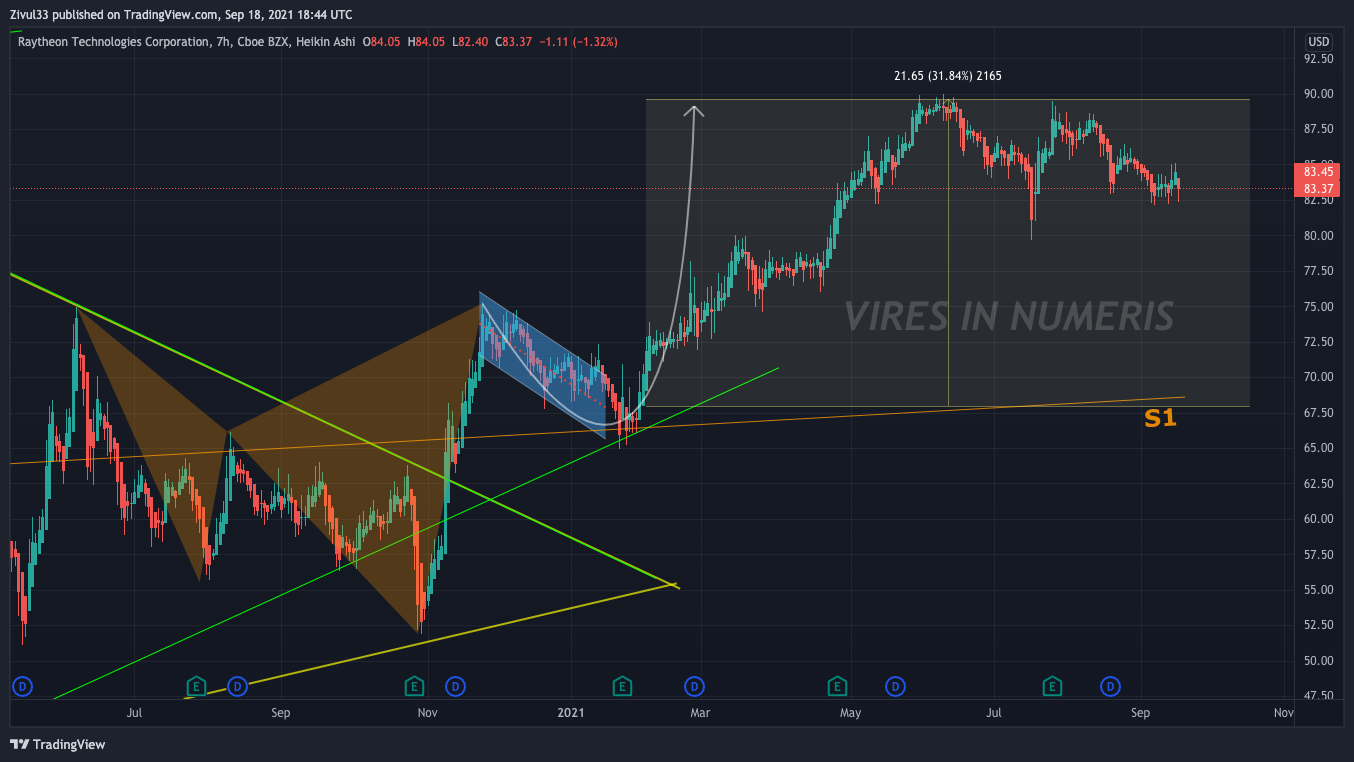The width and height of the screenshot is (1354, 762).
Task: Click the dividend D marker just before Sep 2020
Action: [237, 686]
